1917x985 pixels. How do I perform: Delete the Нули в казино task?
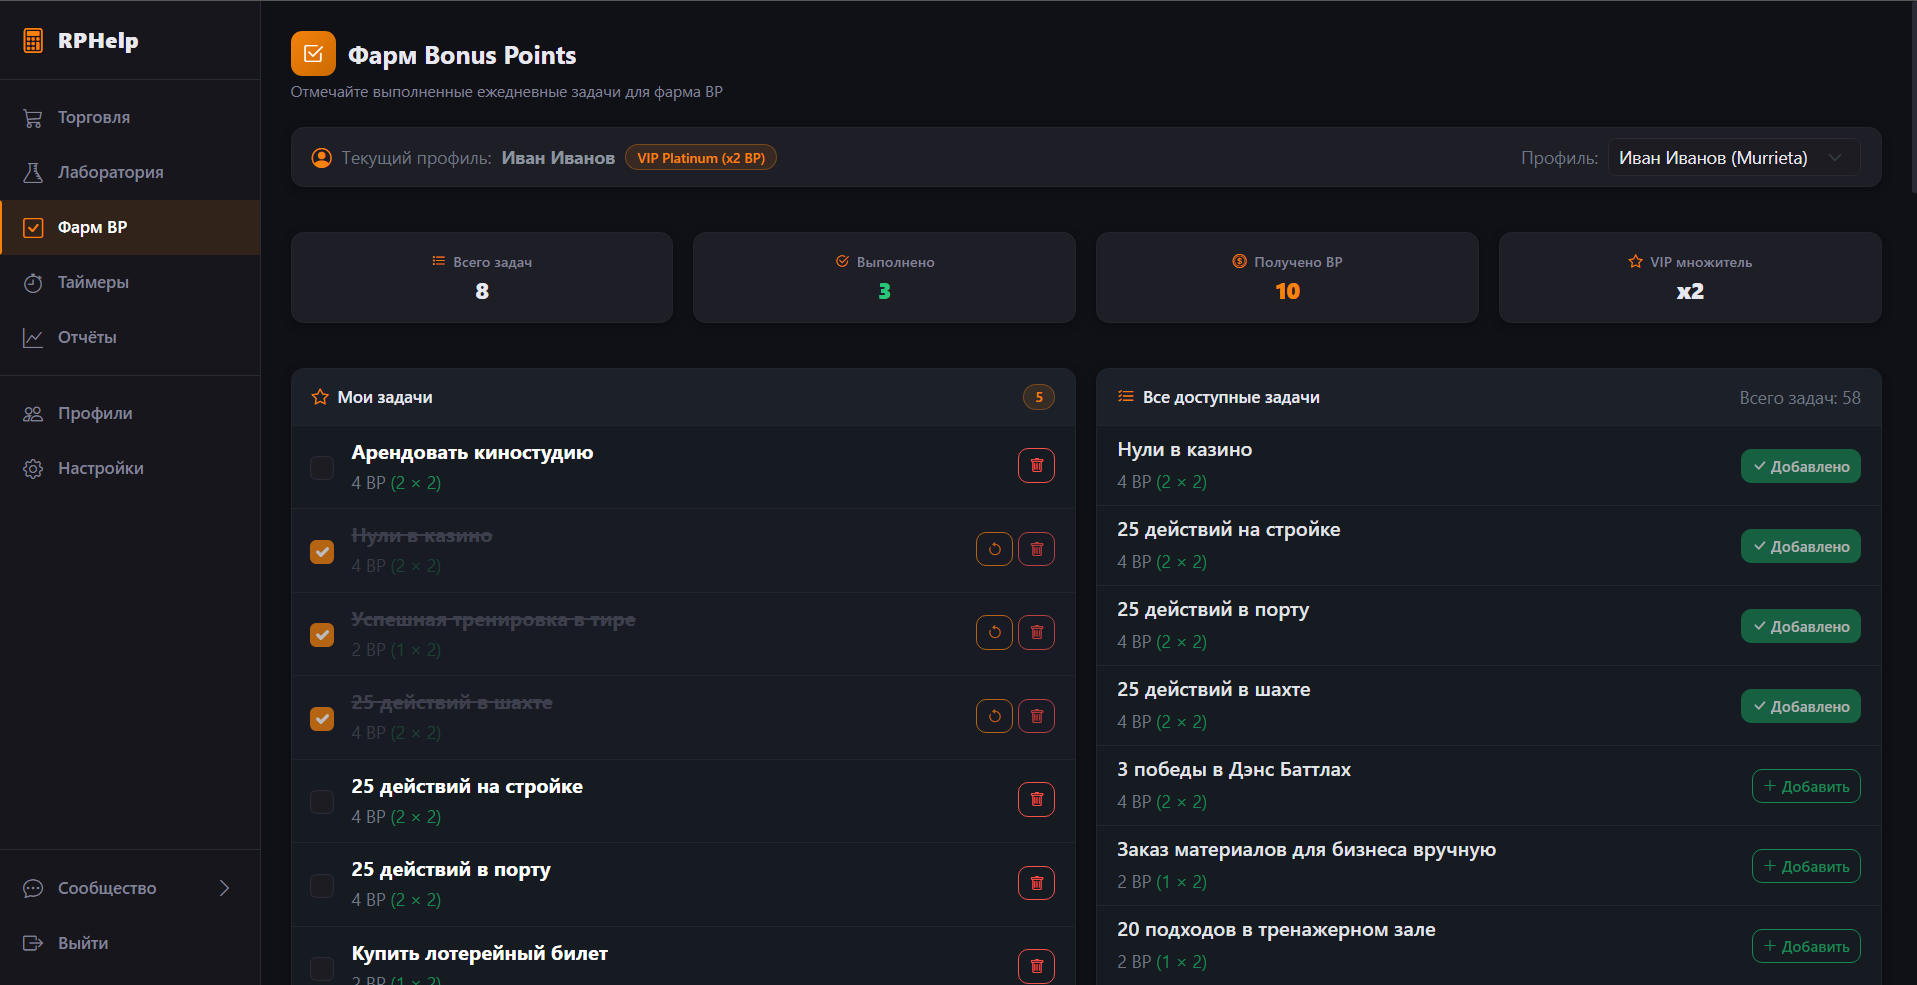1036,549
